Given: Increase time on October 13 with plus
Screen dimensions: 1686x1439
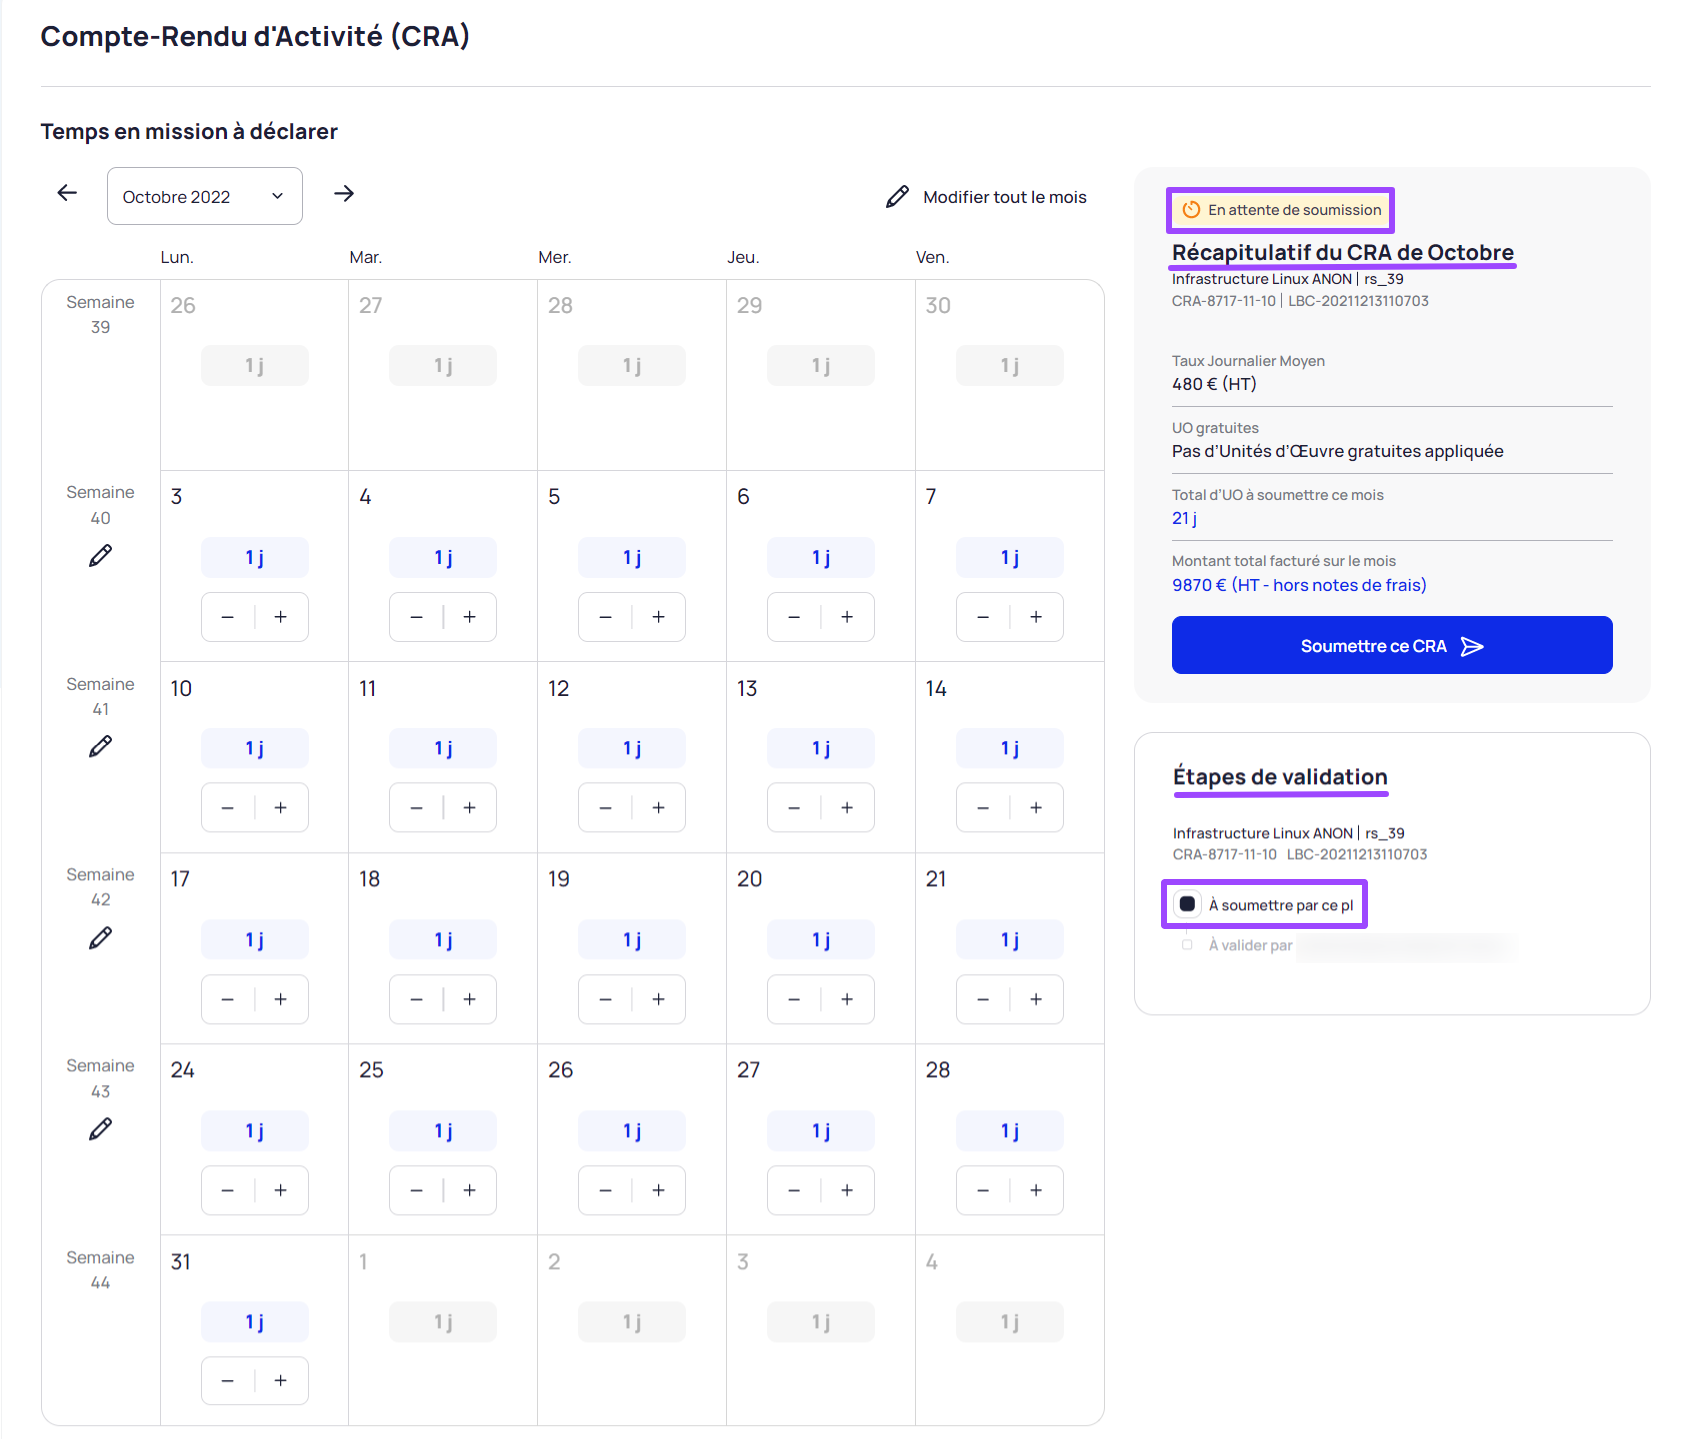Looking at the screenshot, I should pyautogui.click(x=847, y=808).
